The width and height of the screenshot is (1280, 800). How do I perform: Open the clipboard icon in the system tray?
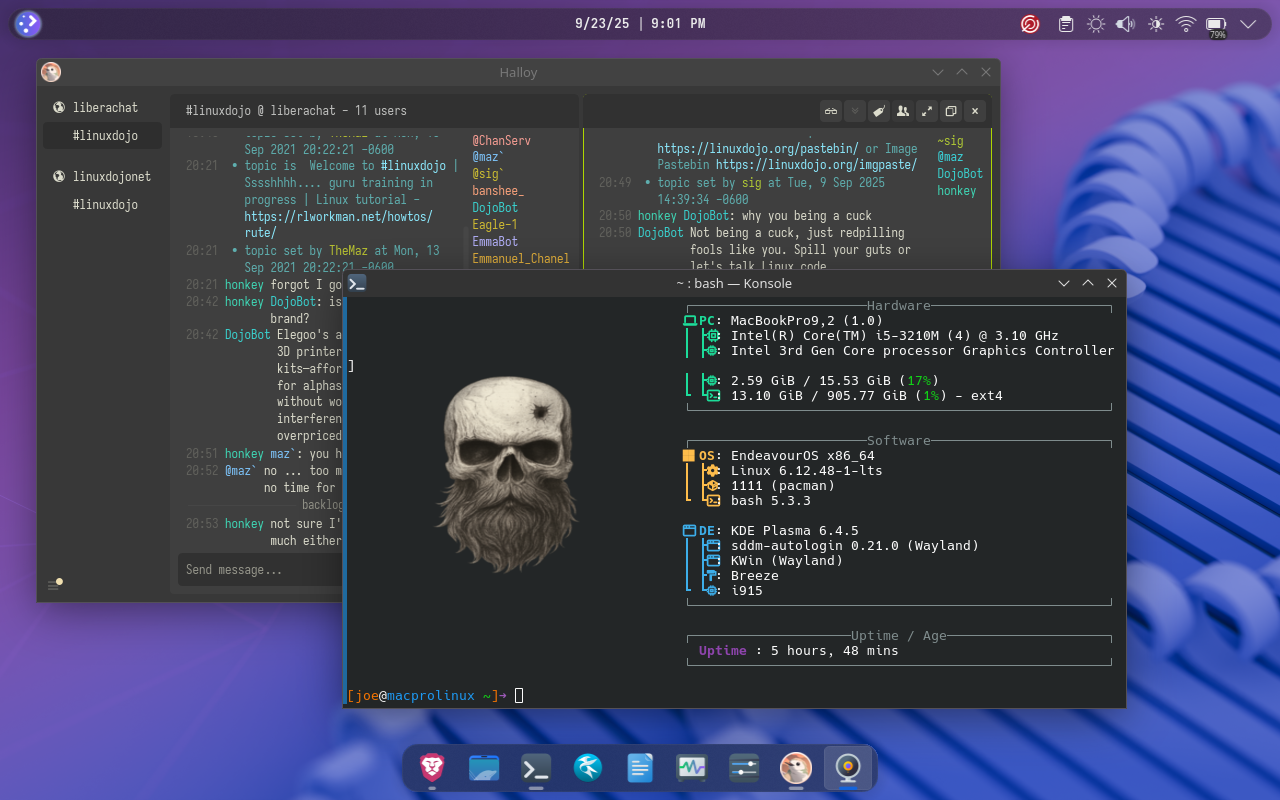[1066, 24]
